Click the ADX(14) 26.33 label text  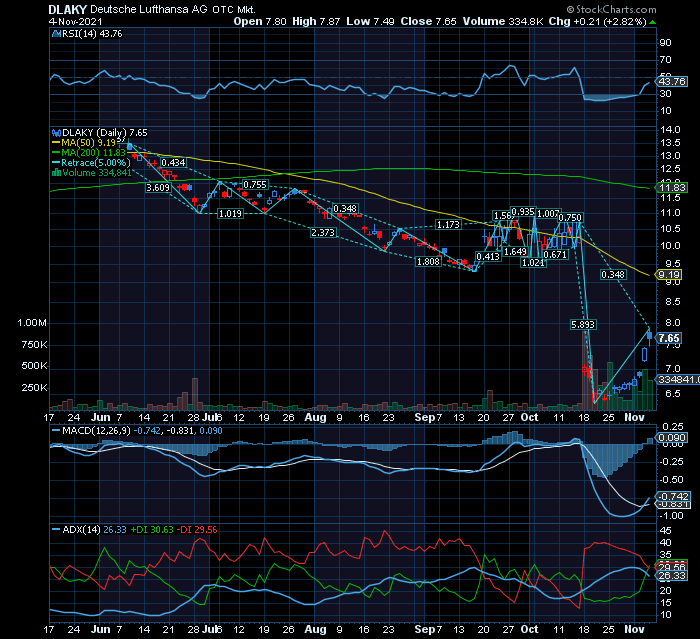click(95, 530)
